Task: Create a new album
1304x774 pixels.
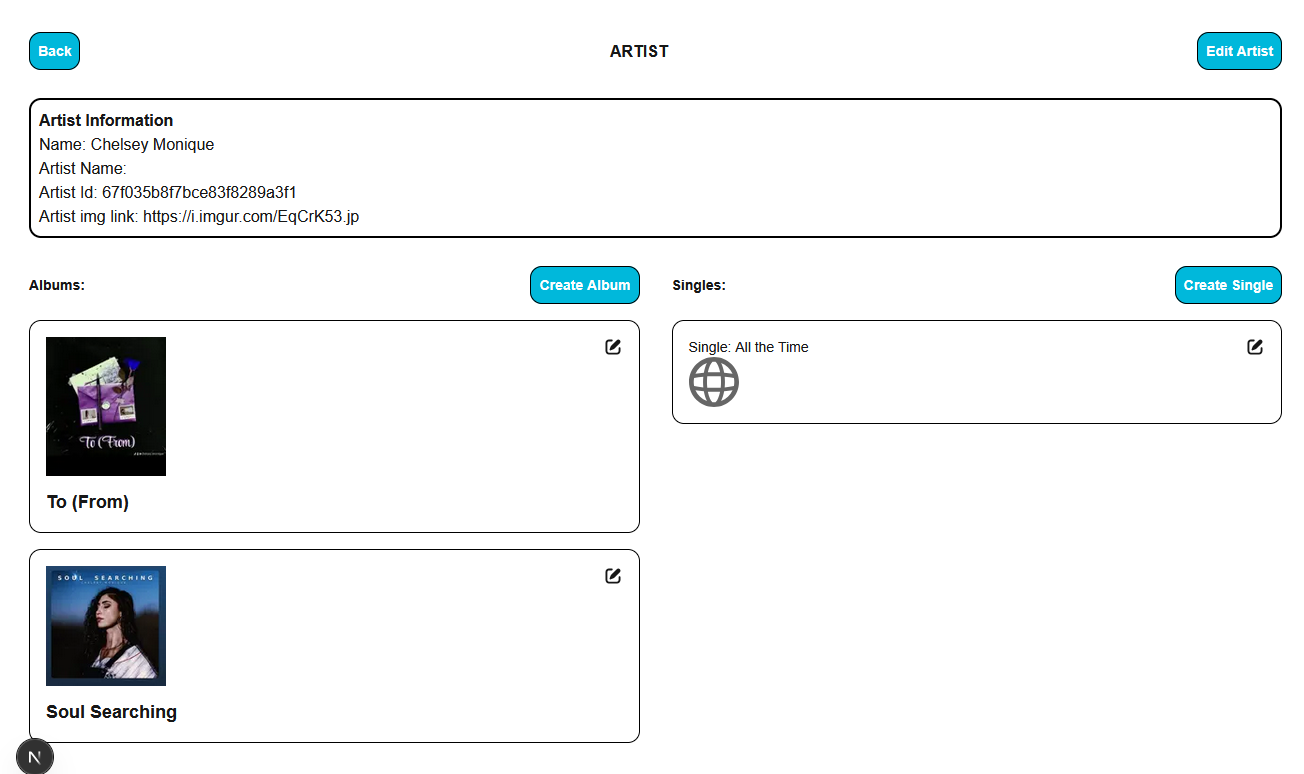Action: coord(585,285)
